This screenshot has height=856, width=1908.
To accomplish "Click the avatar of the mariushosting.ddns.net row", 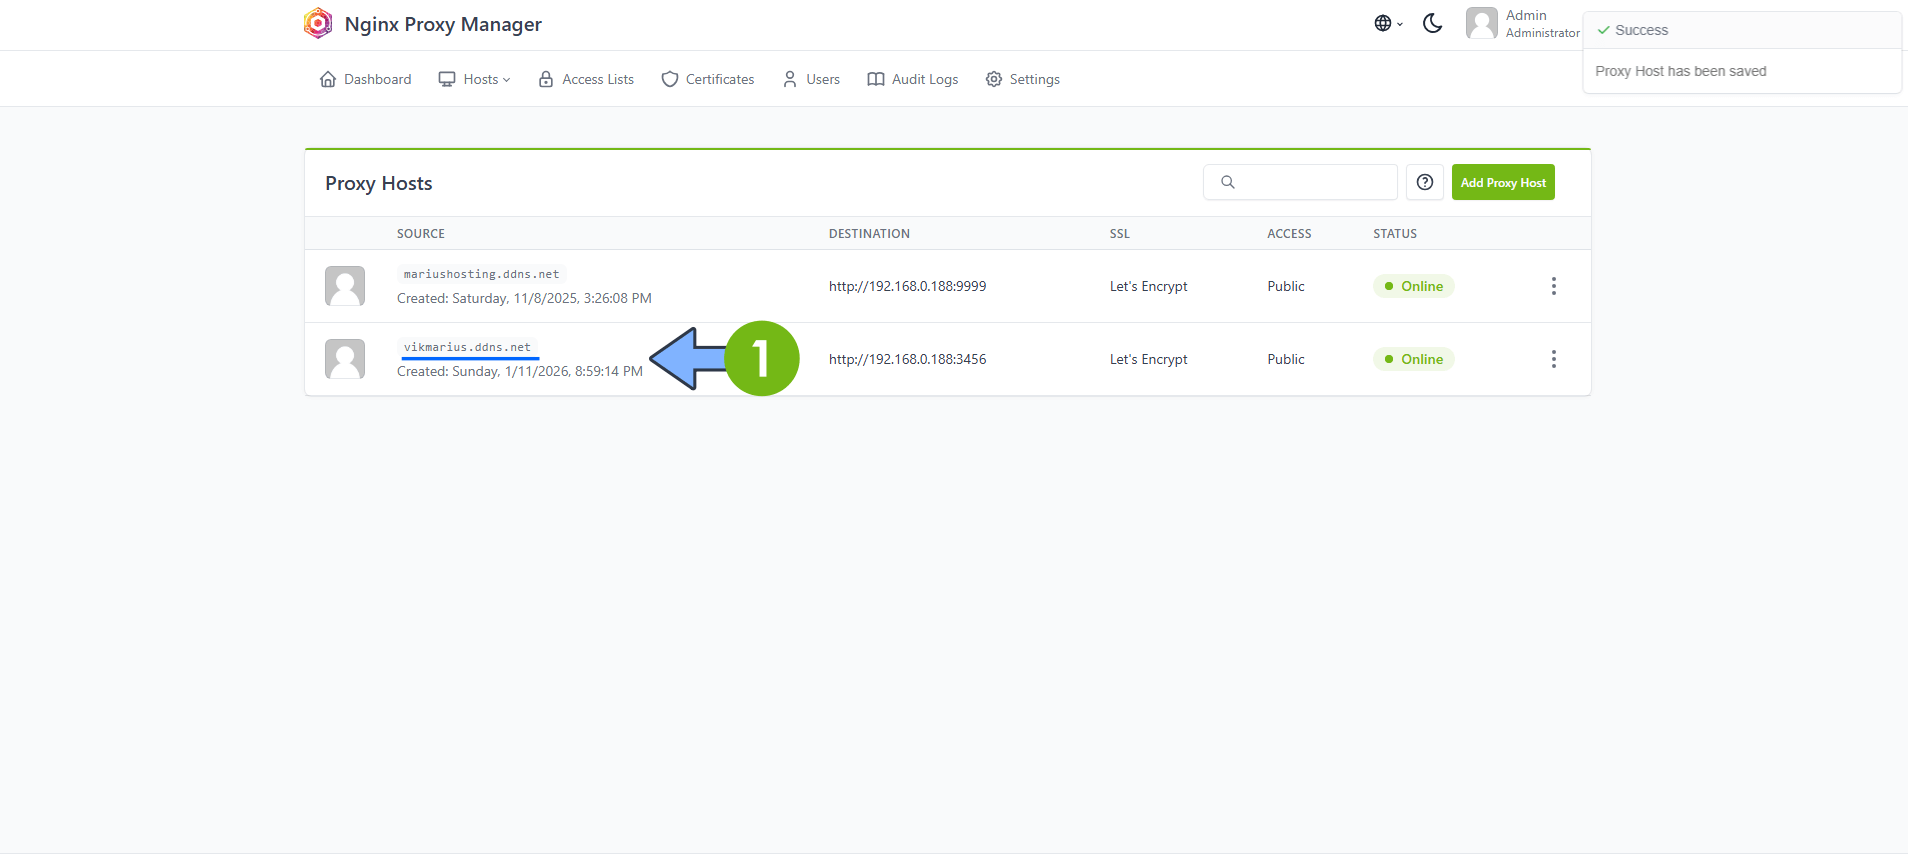I will 345,286.
